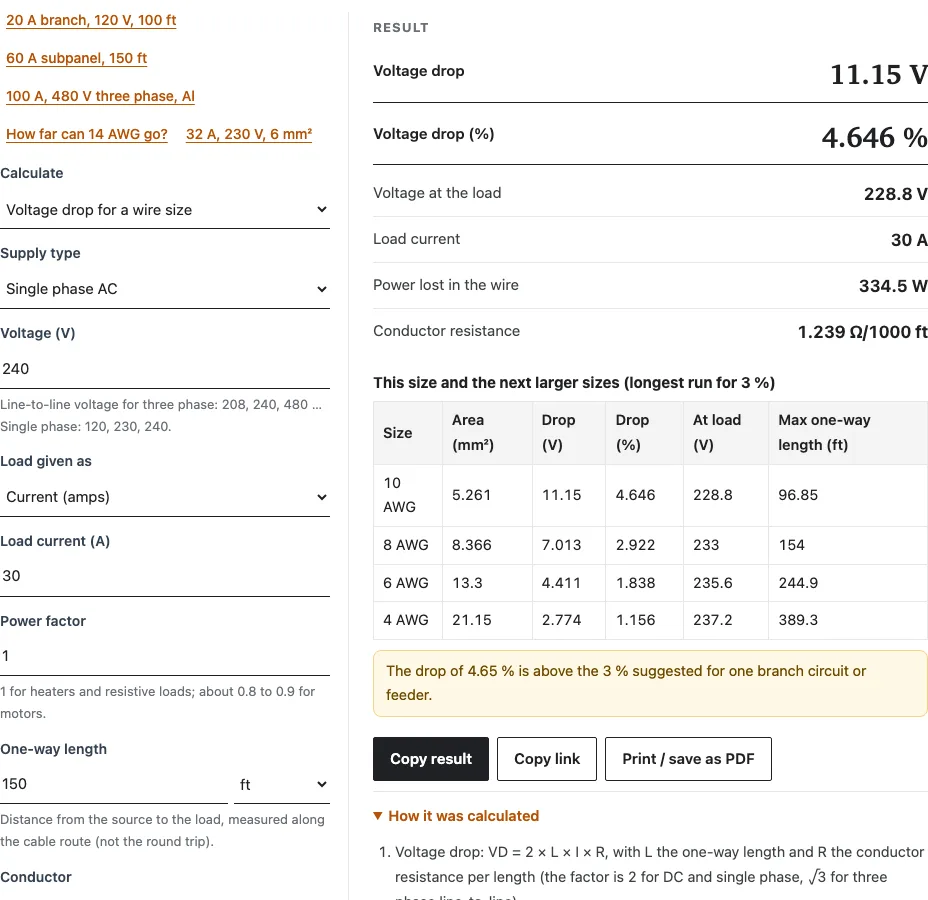The width and height of the screenshot is (928, 900).
Task: Change the length unit ft dropdown
Action: point(282,785)
